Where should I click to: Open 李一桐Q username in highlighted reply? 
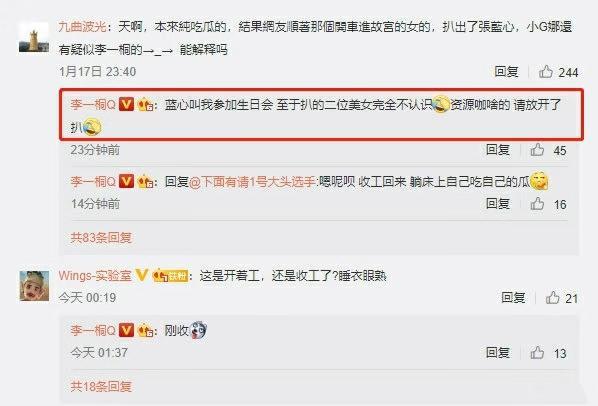tap(93, 104)
